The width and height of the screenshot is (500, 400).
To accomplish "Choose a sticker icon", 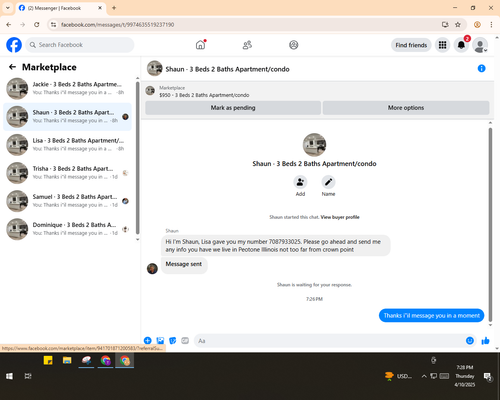I will click(x=173, y=340).
